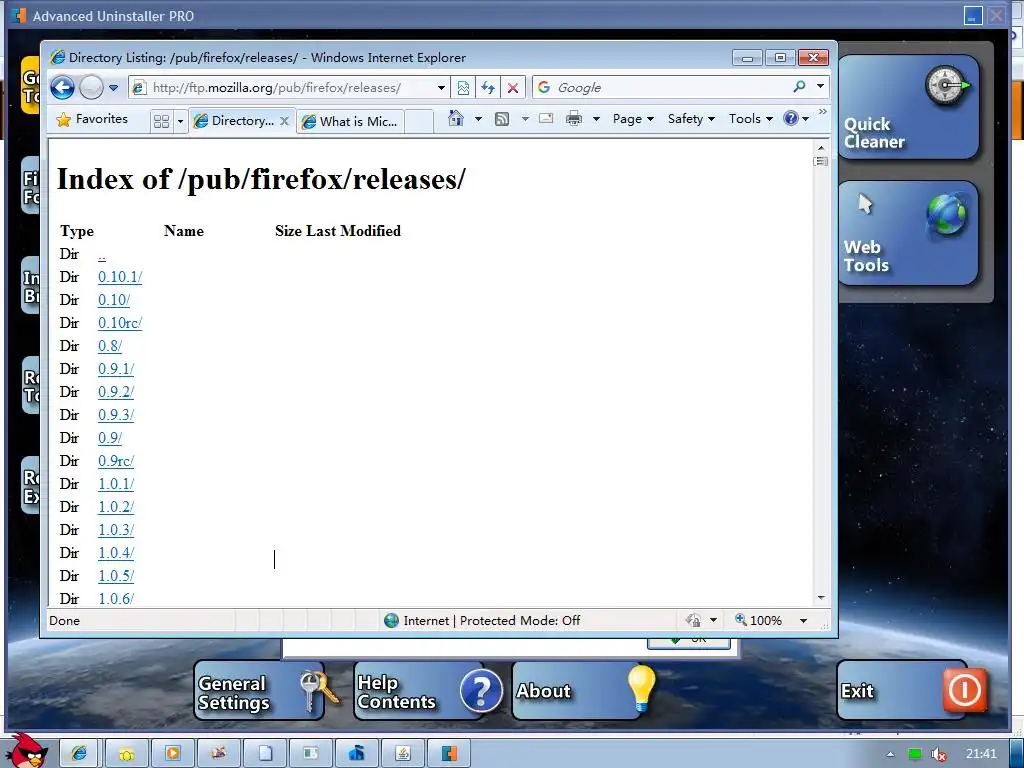The width and height of the screenshot is (1024, 768).
Task: Go back with the blue Back arrow
Action: 63,87
